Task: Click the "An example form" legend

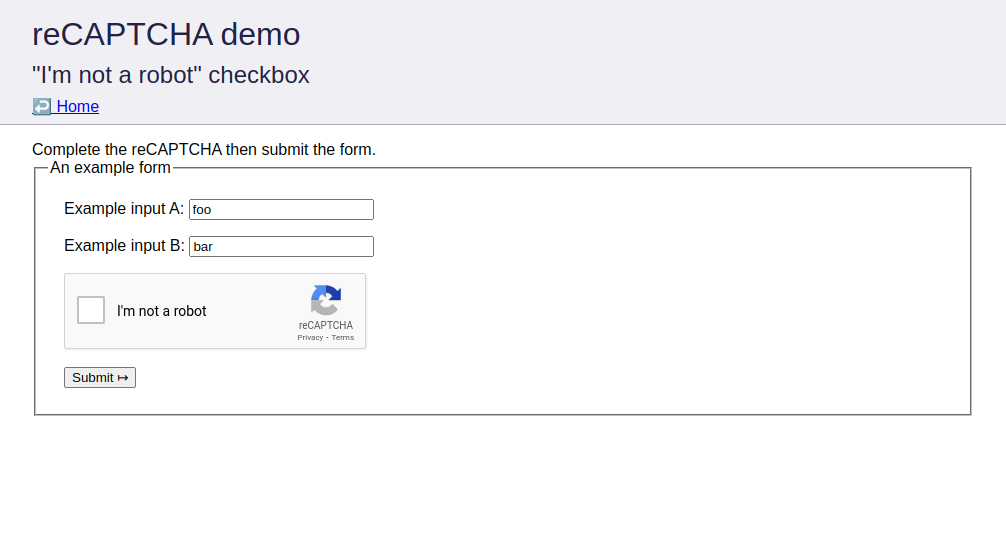Action: point(110,167)
